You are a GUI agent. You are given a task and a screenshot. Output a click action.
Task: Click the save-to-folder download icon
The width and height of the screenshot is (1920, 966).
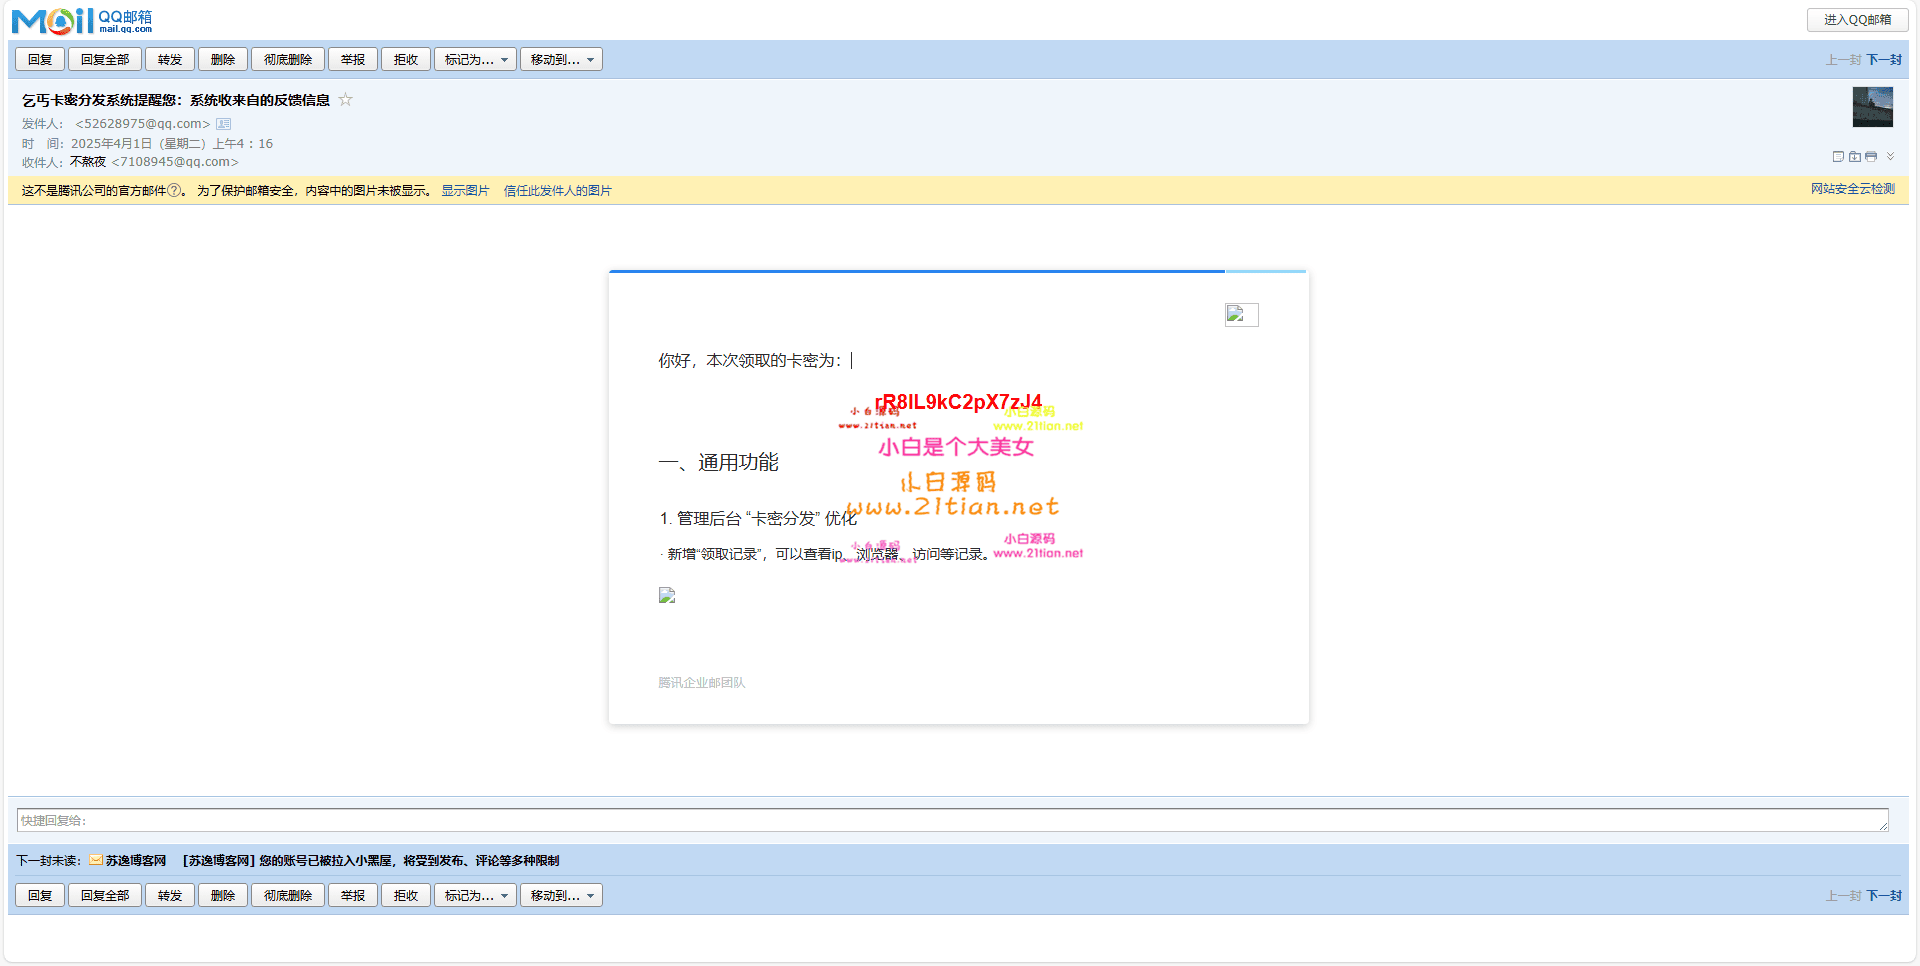(1855, 157)
